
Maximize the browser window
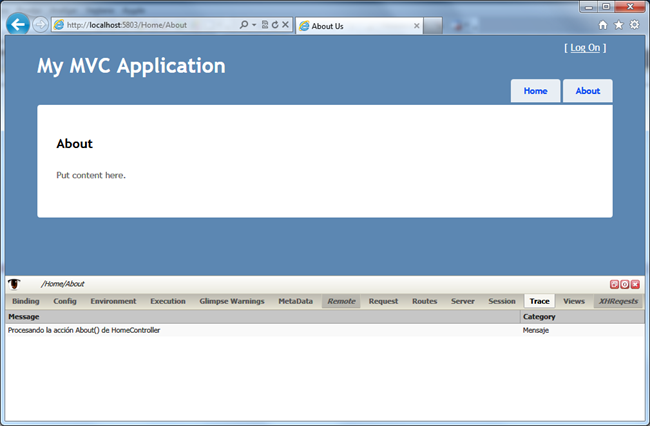pyautogui.click(x=606, y=7)
